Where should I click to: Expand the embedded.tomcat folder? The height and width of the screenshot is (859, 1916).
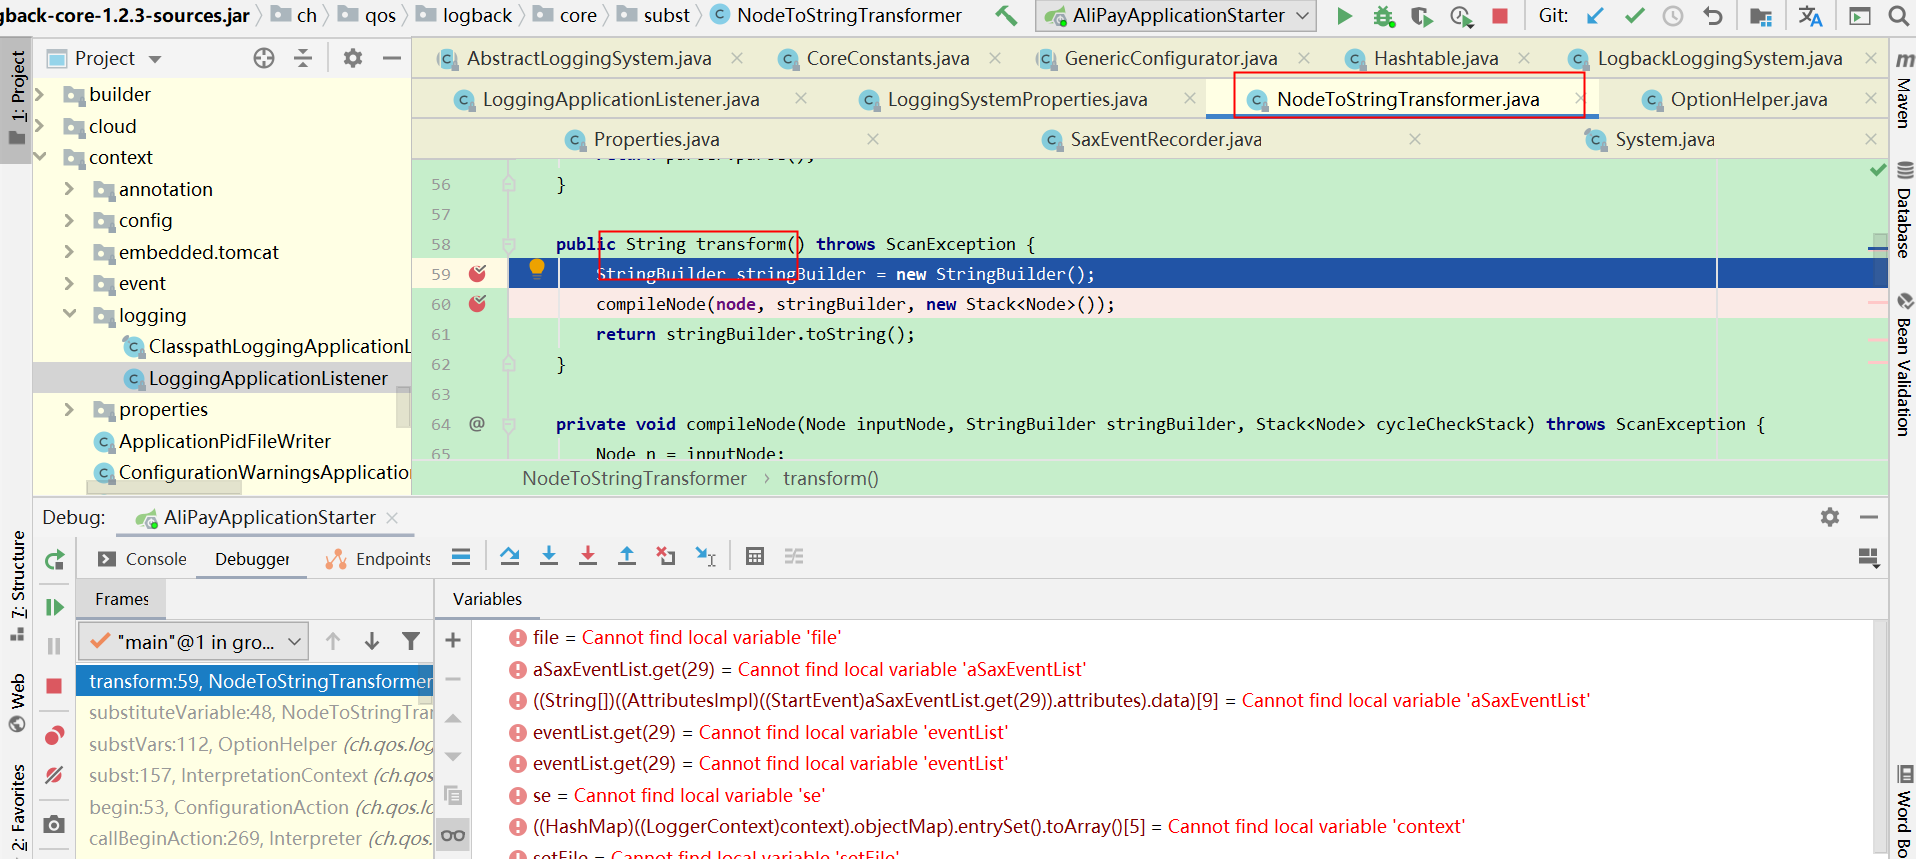pyautogui.click(x=69, y=252)
